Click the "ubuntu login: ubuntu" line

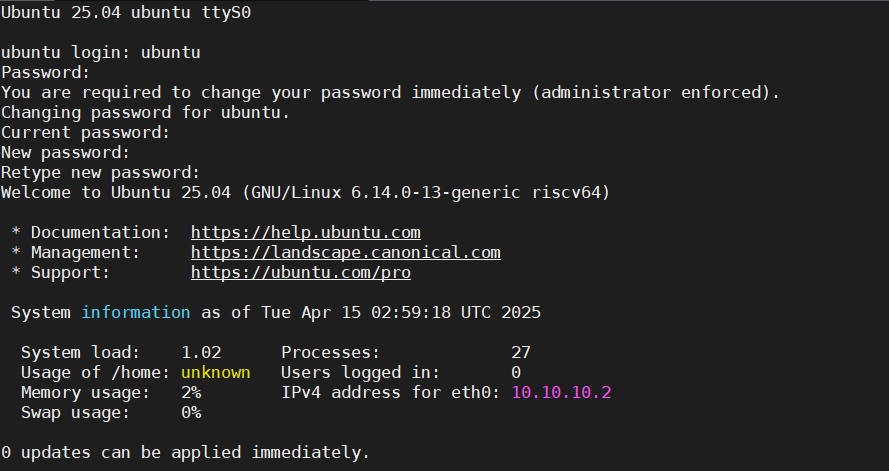pos(100,52)
